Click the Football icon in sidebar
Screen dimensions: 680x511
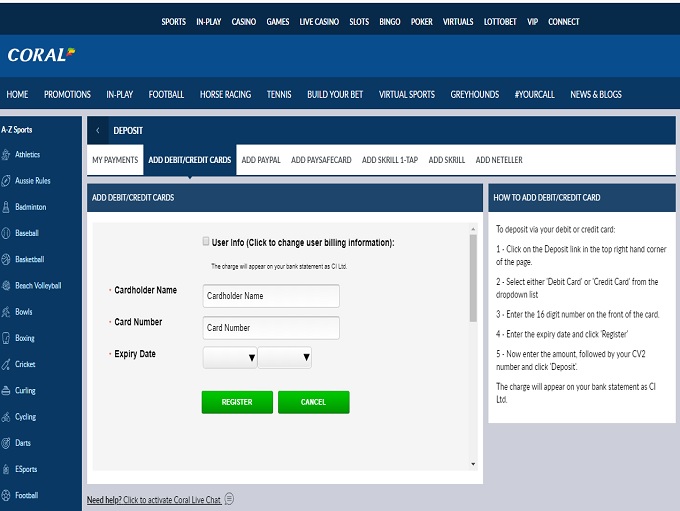[x=6, y=495]
